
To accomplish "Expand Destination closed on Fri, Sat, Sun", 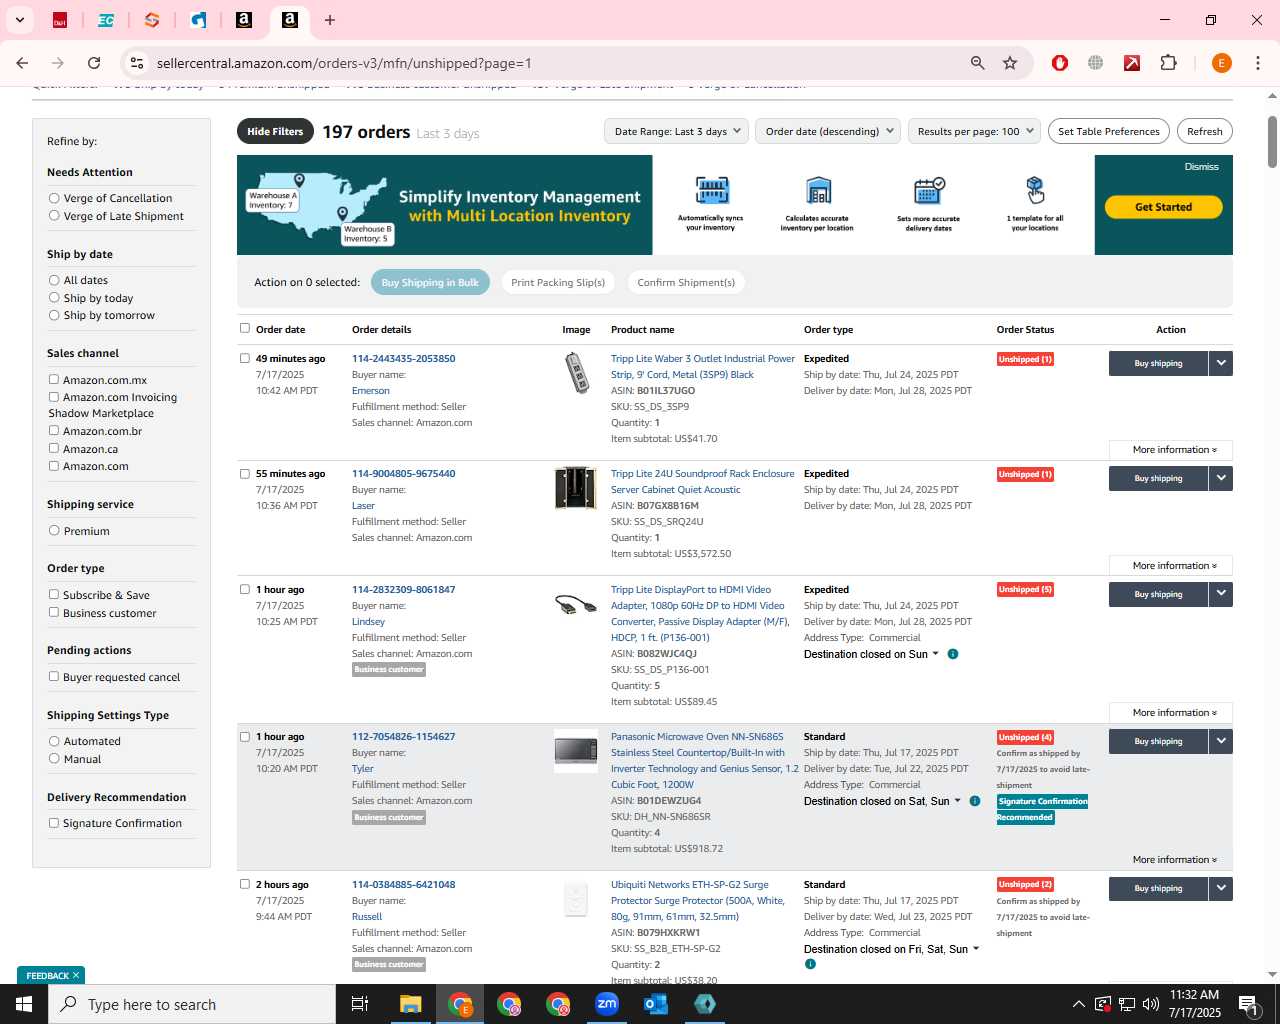I will [x=976, y=949].
